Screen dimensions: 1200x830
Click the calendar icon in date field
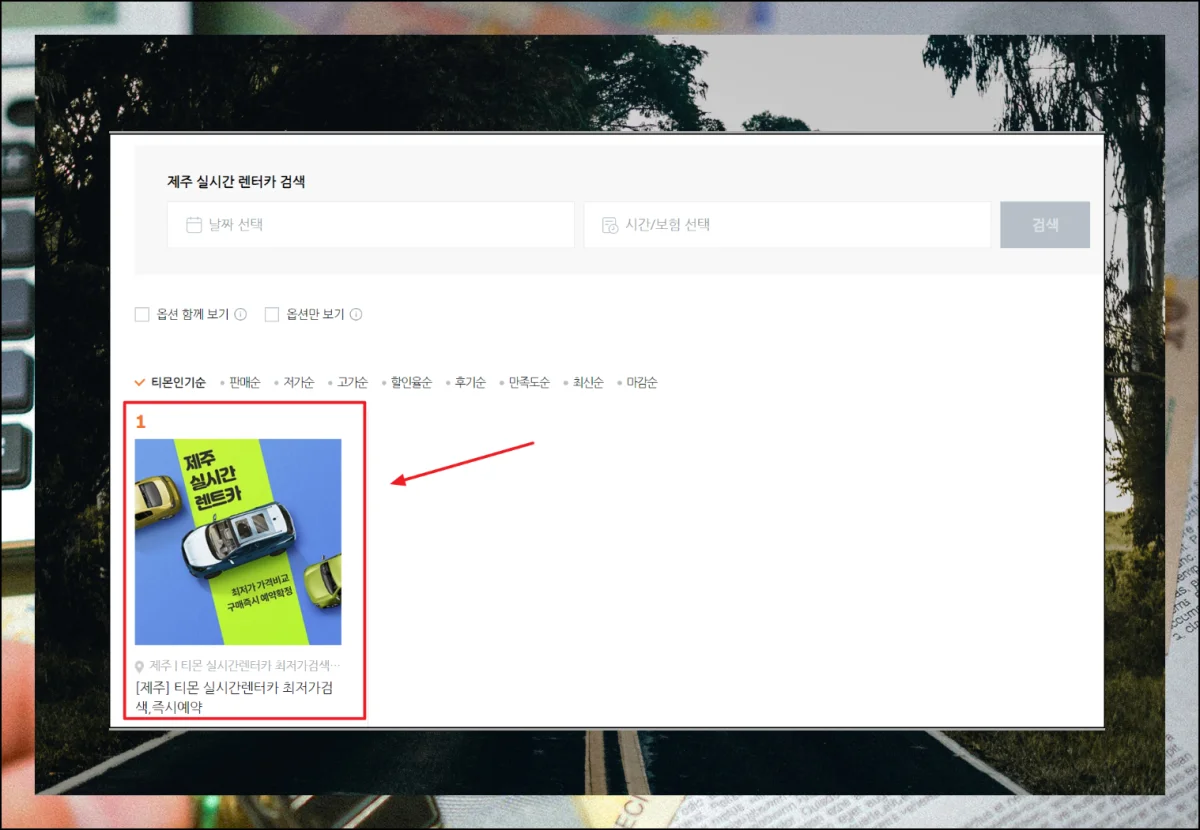point(194,225)
